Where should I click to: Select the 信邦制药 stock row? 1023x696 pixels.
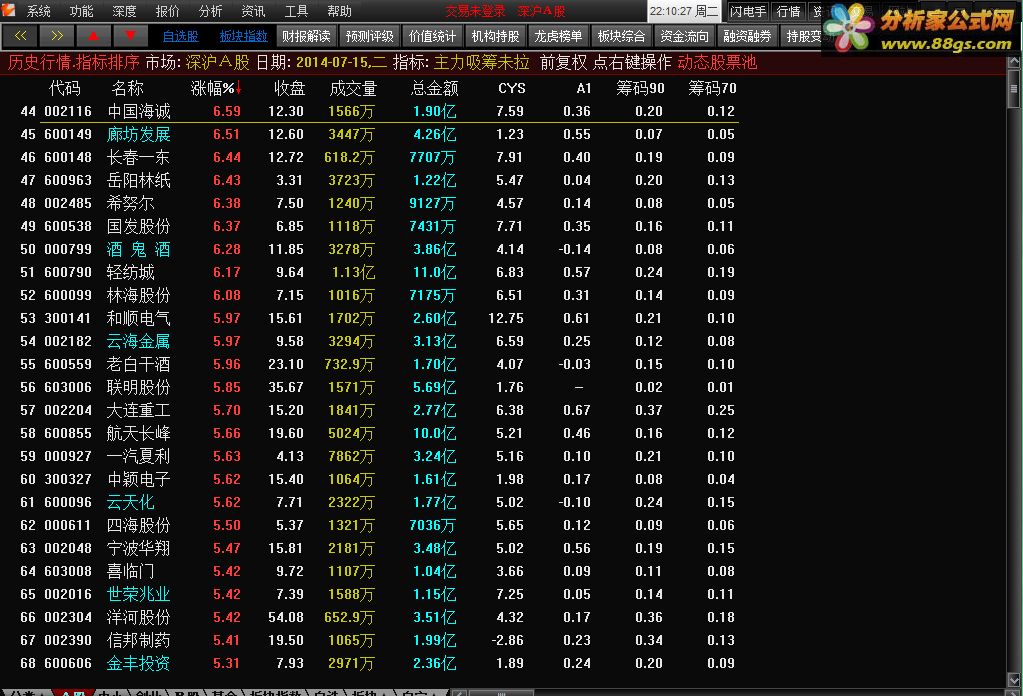[x=378, y=640]
